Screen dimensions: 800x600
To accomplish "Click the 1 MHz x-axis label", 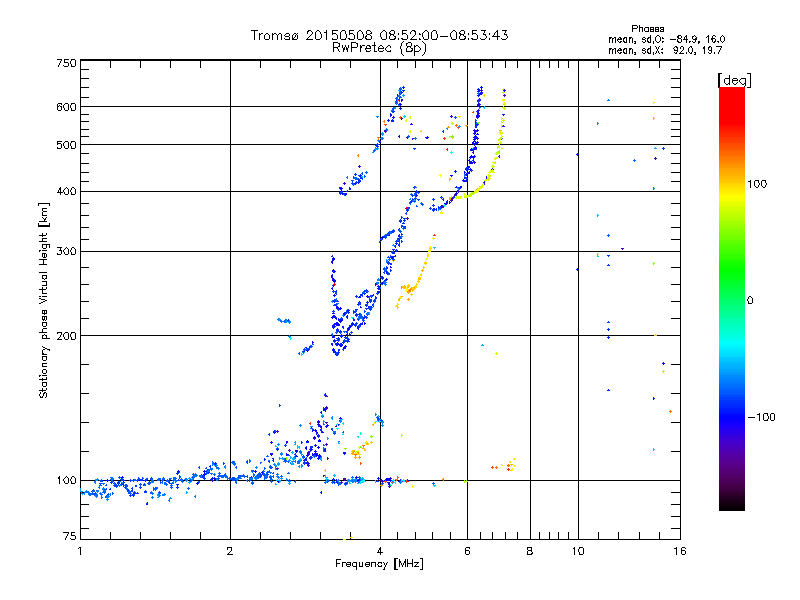I will click(x=80, y=551).
